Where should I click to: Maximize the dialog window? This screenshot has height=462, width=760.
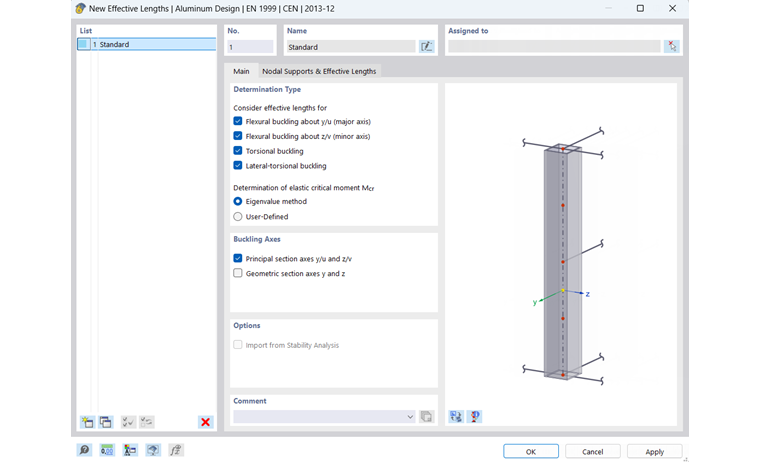(x=640, y=8)
